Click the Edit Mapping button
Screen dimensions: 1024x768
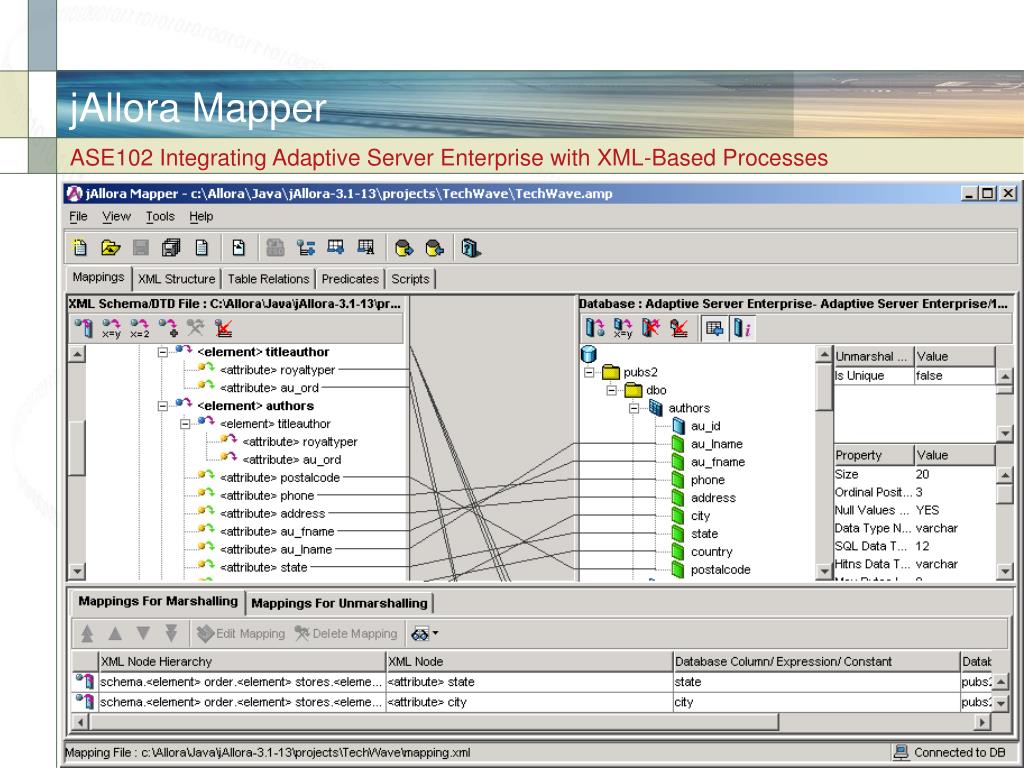click(x=242, y=633)
